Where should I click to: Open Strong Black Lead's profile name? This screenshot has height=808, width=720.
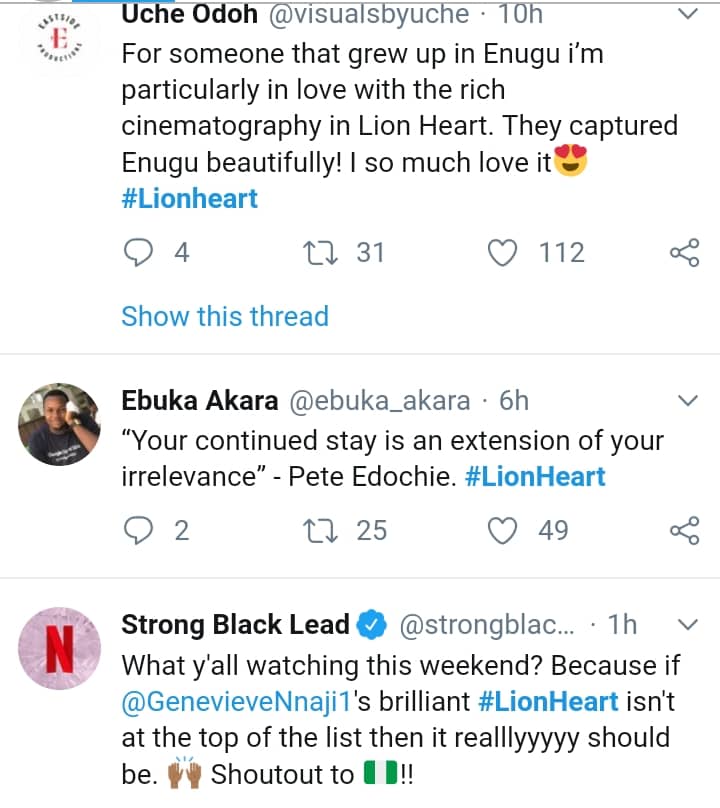[235, 625]
